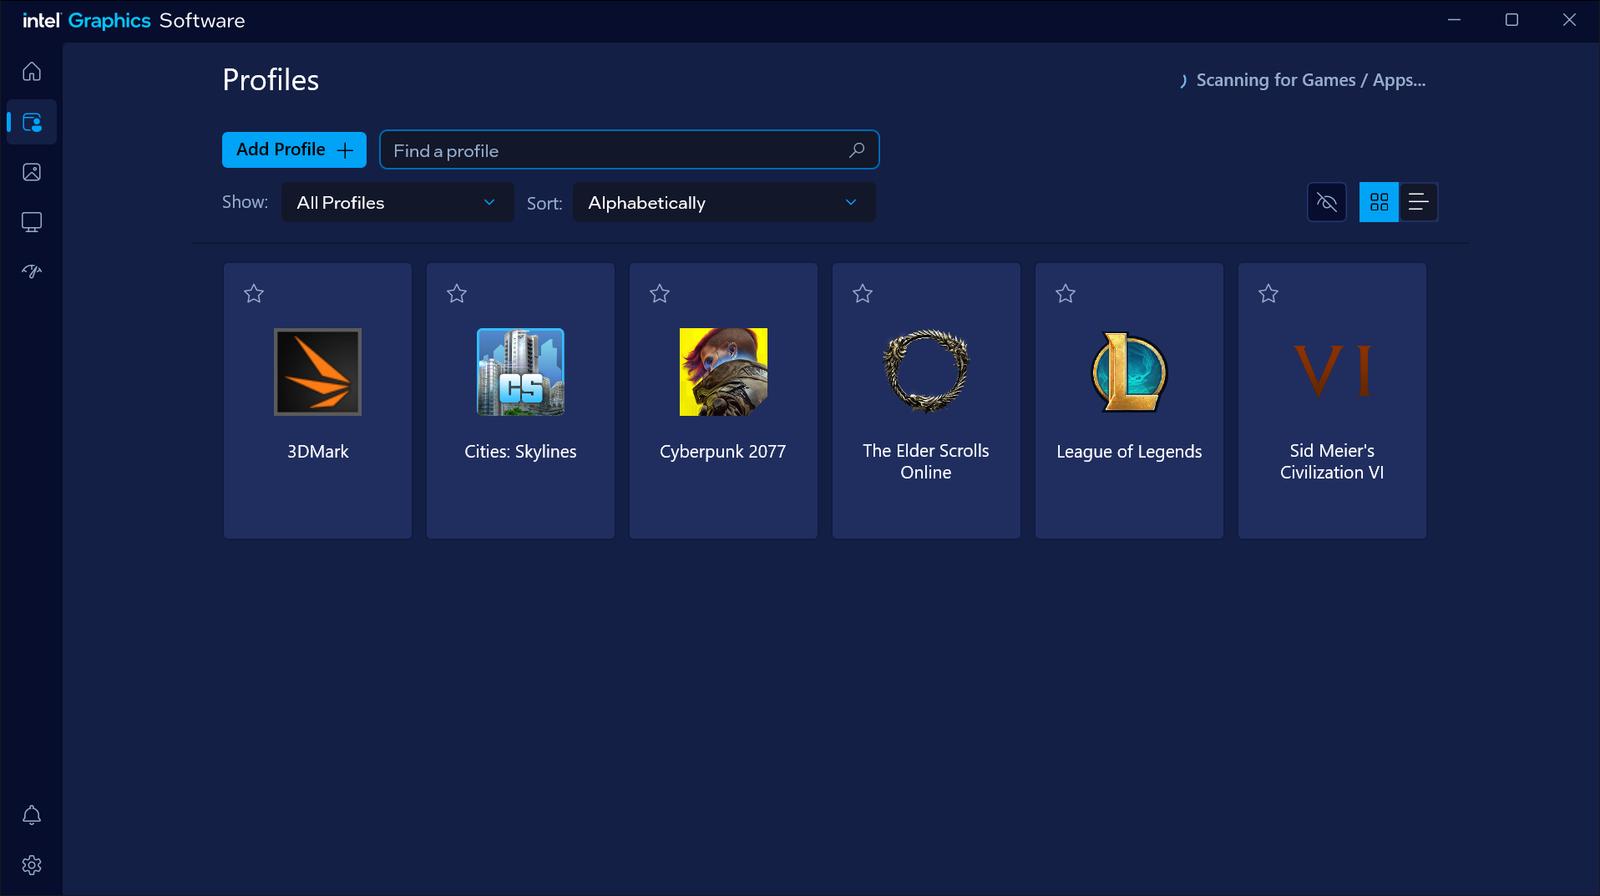
Task: Select the Profiles sidebar icon
Action: [x=32, y=122]
